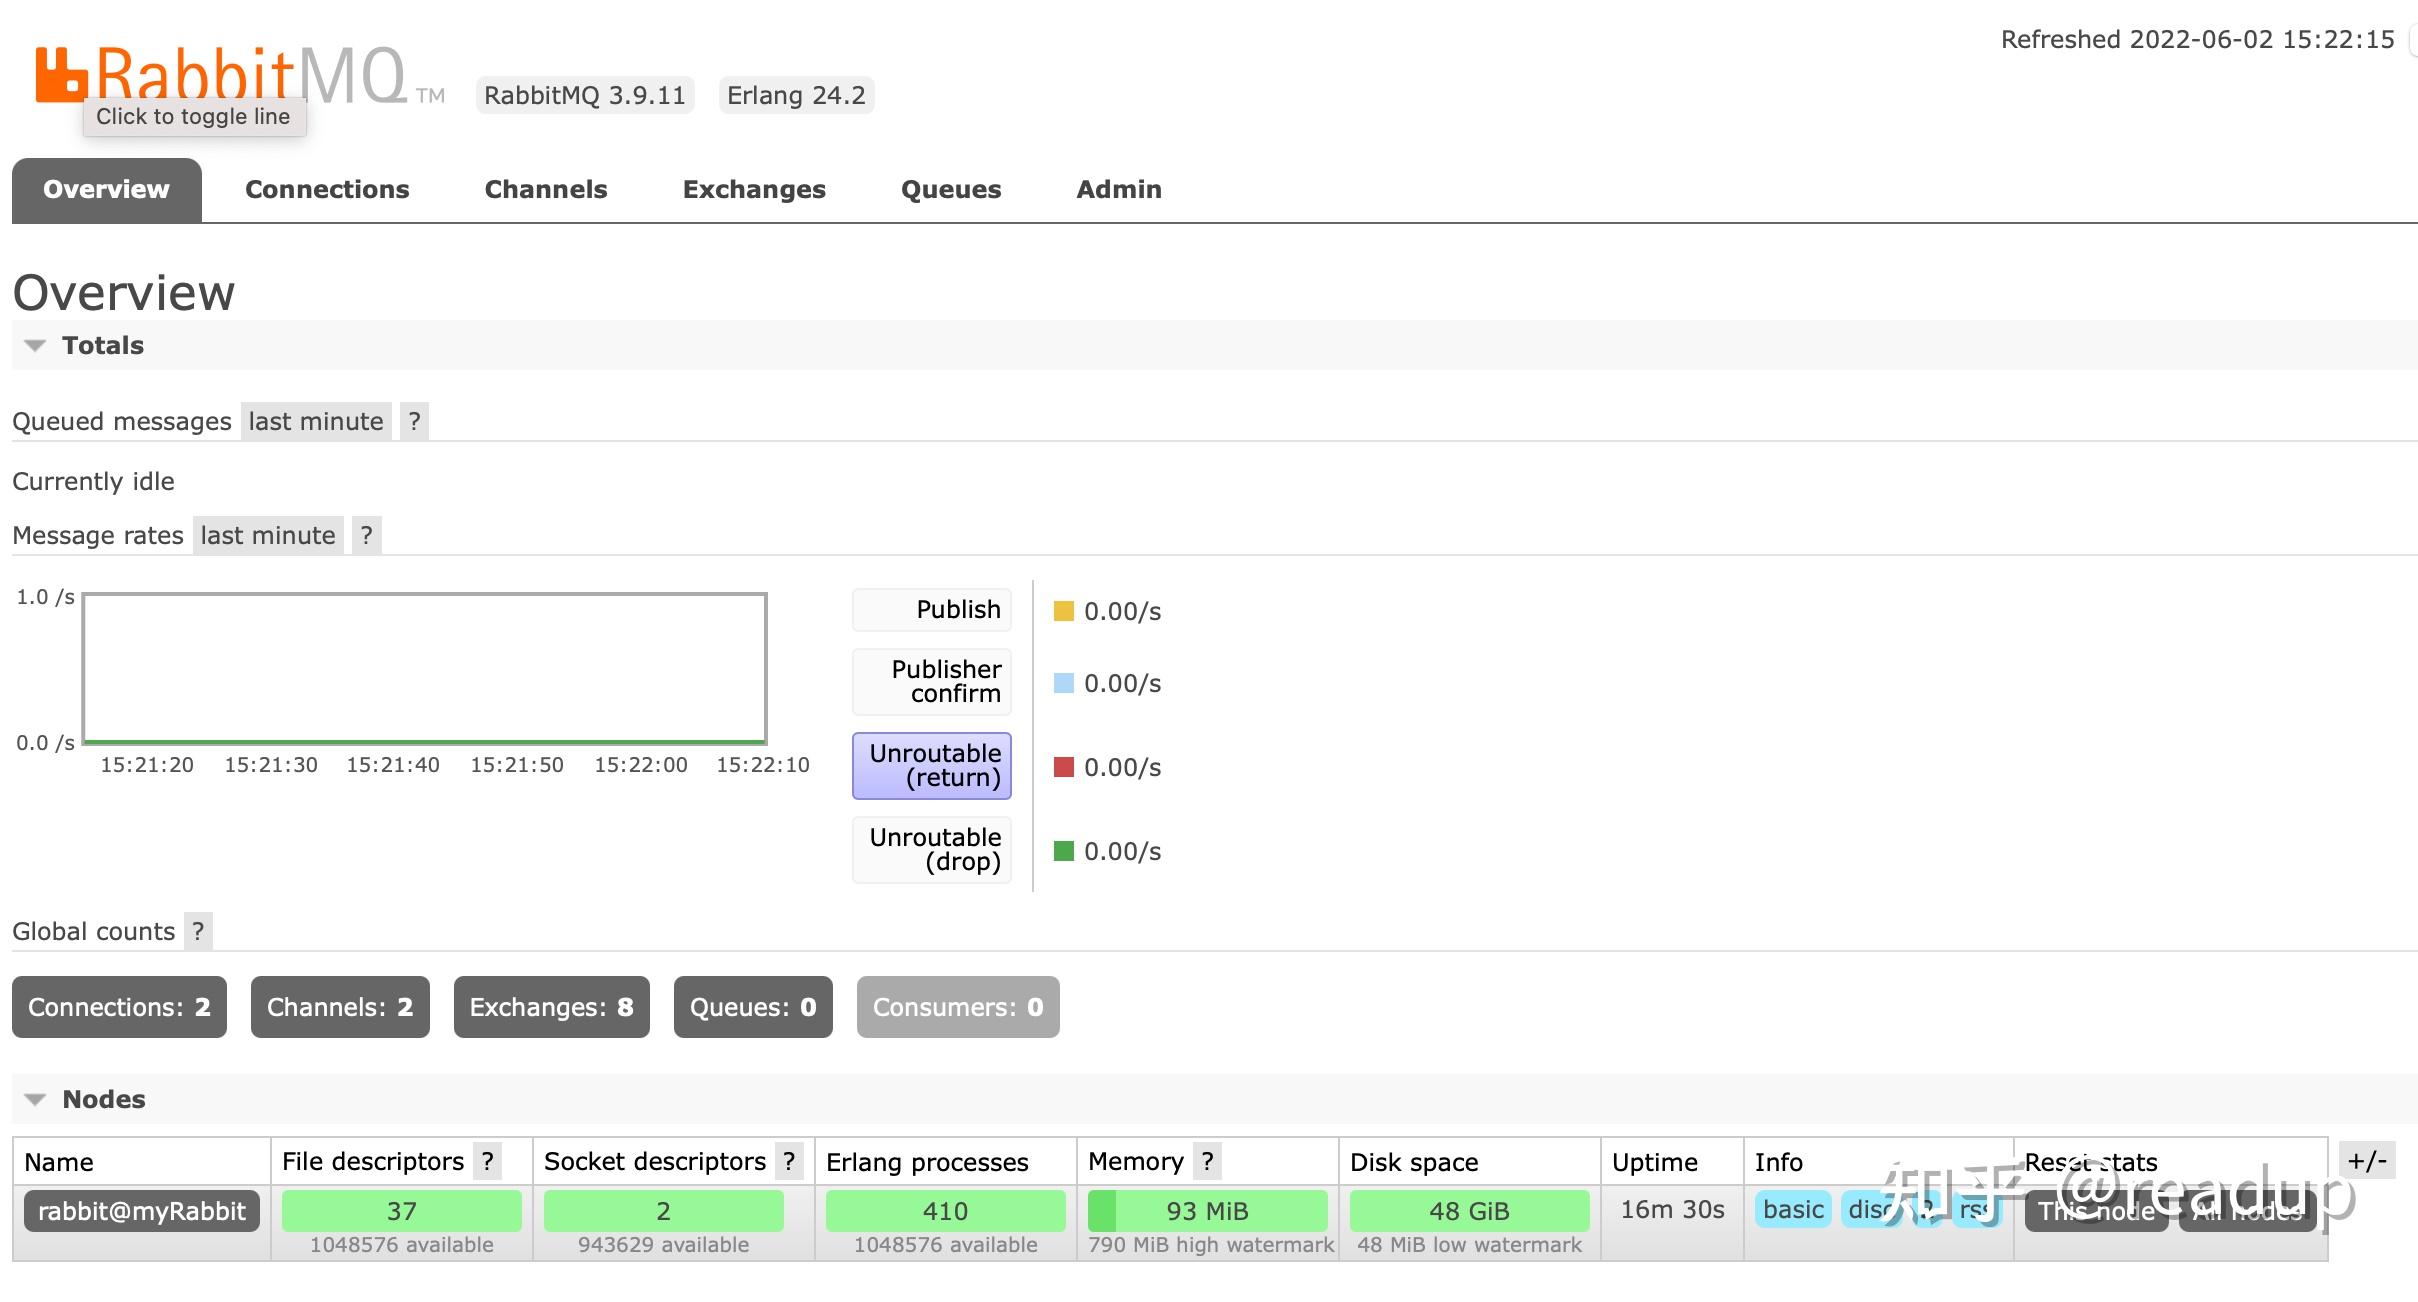Toggle the Publisher confirm line

pos(931,681)
